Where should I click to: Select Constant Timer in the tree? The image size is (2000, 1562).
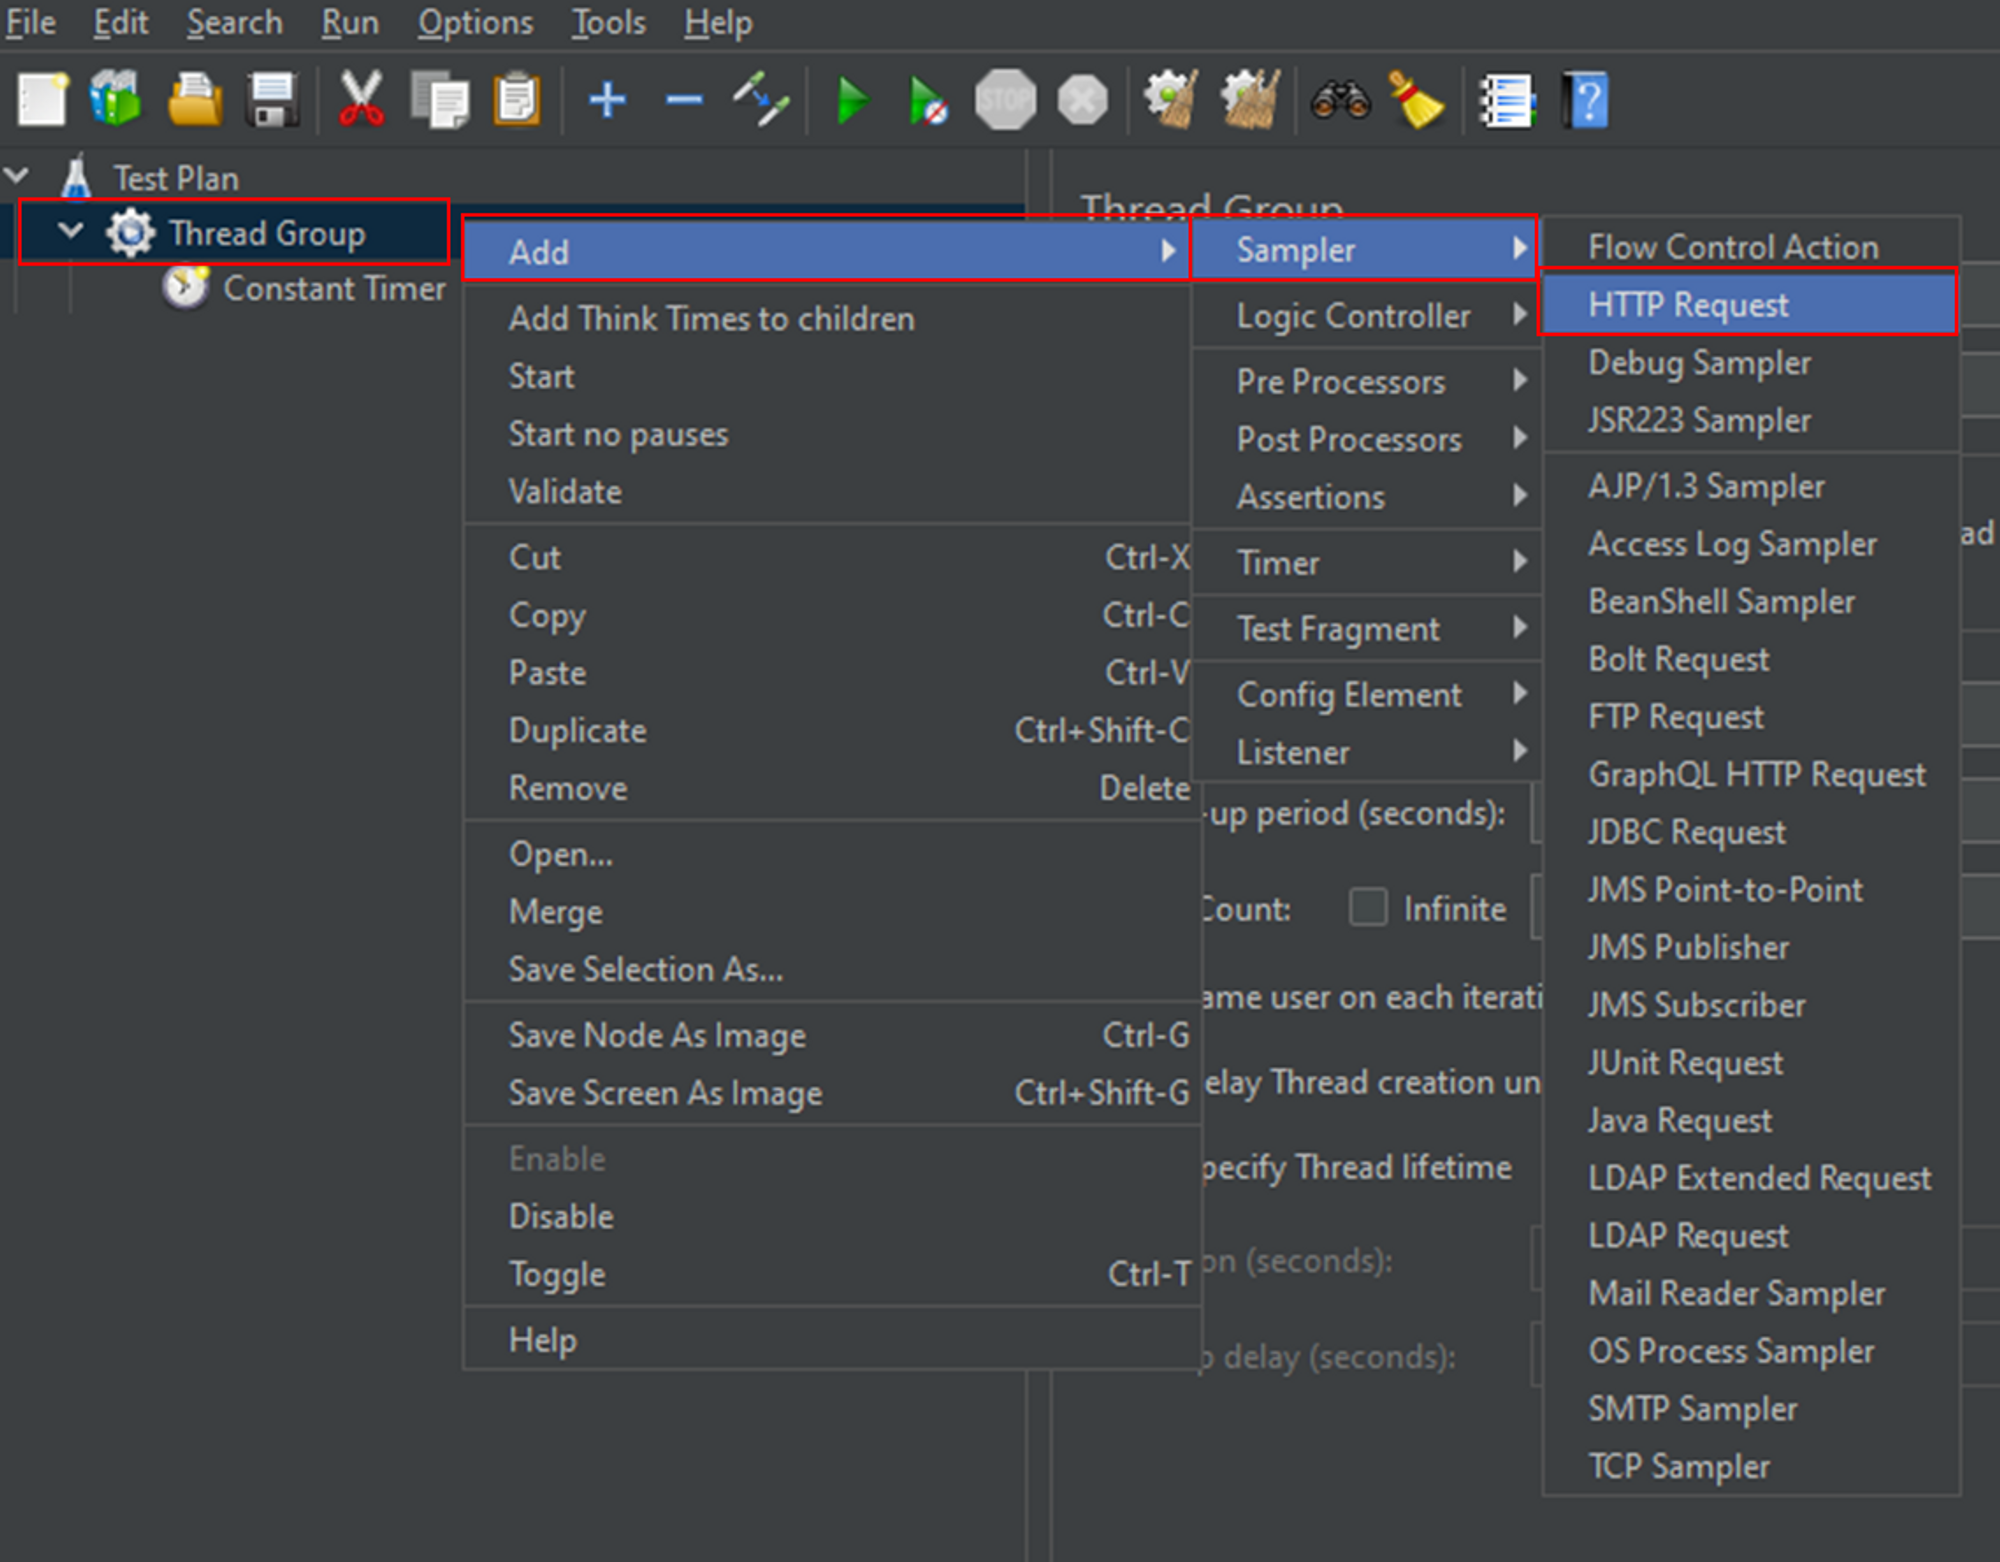pyautogui.click(x=333, y=289)
